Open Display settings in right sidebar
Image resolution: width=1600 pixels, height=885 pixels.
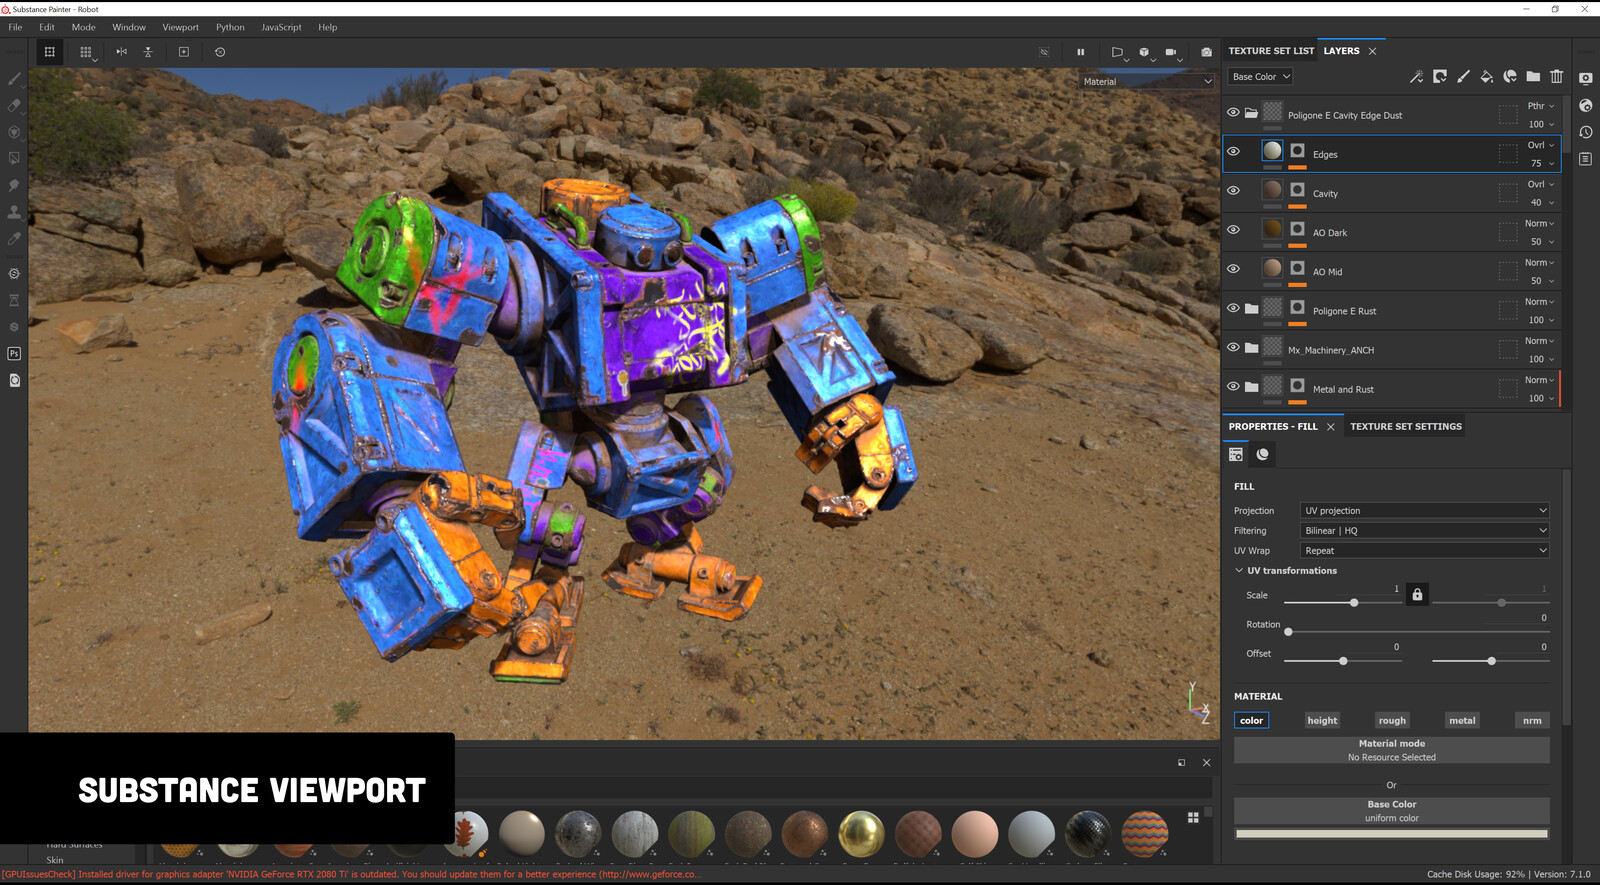(1586, 78)
